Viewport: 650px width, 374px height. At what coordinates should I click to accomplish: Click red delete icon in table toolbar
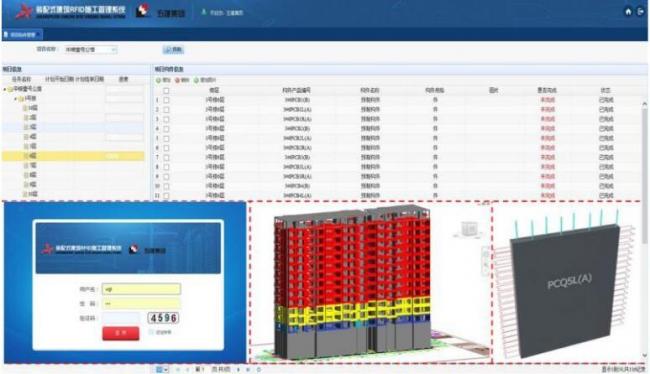coord(177,80)
